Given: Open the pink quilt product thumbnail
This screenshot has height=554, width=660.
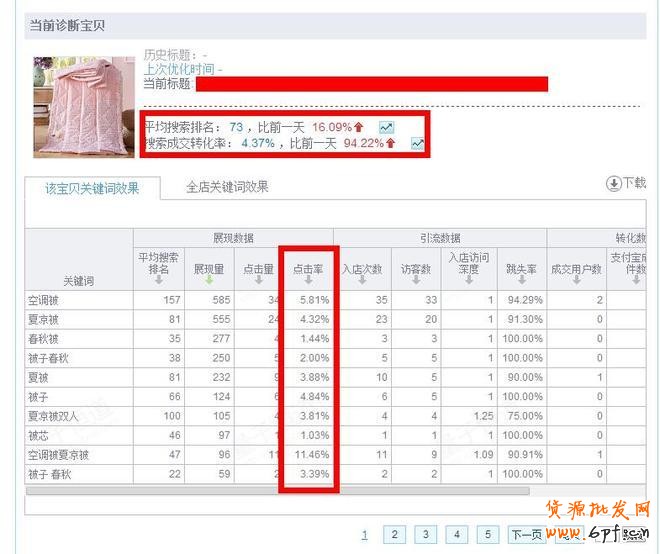Looking at the screenshot, I should click(x=83, y=106).
